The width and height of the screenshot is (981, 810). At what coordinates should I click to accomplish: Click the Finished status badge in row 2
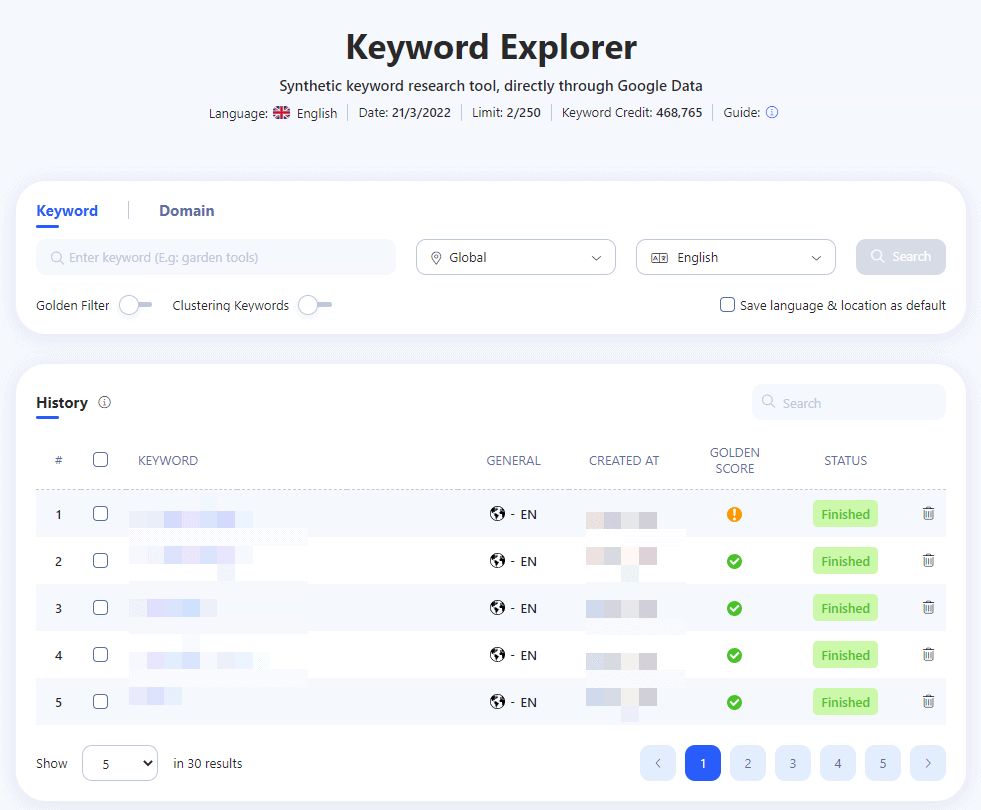click(x=845, y=561)
